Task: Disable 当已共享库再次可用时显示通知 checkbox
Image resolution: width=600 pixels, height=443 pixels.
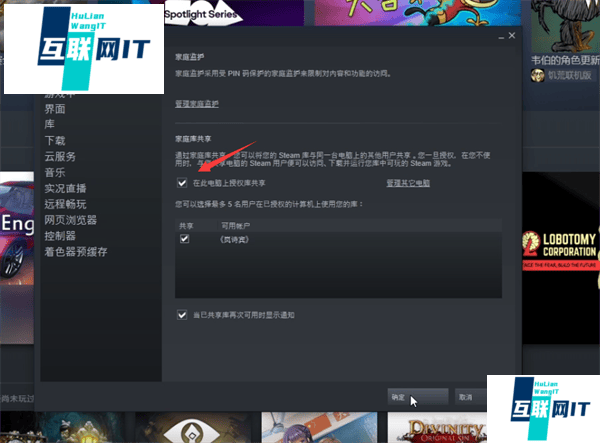Action: click(x=182, y=314)
